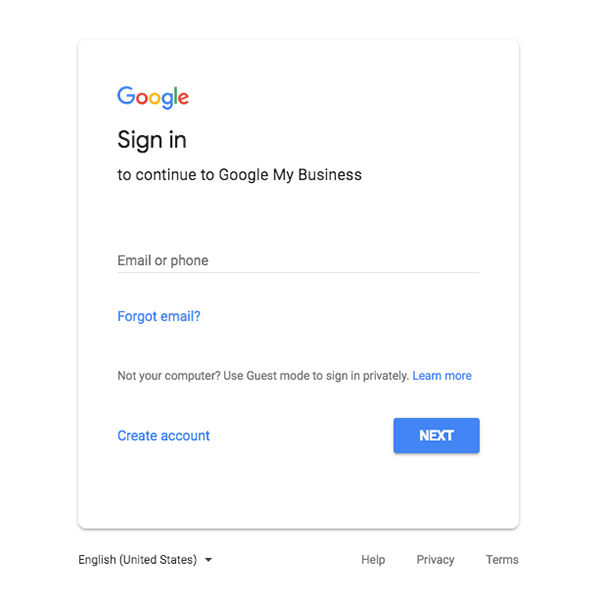This screenshot has width=600, height=600.
Task: Click the 'Not your computer?' guest mode text
Action: coord(160,376)
